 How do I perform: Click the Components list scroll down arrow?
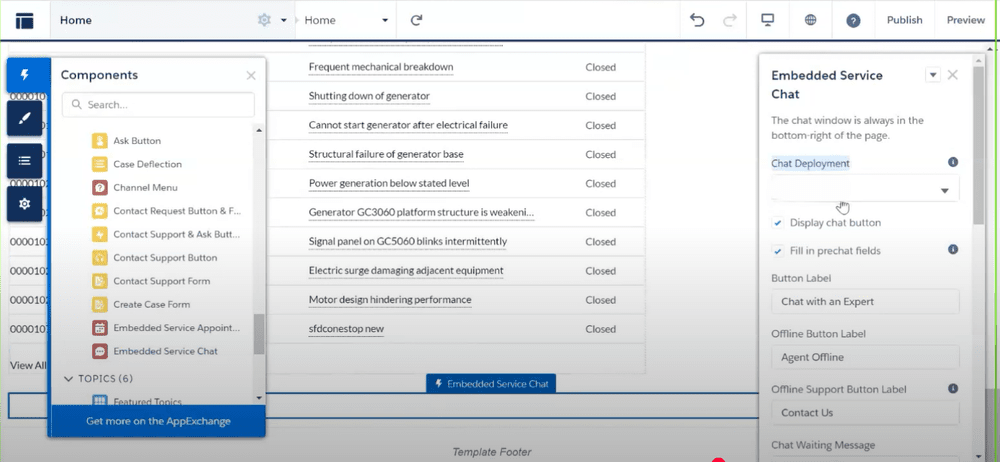pyautogui.click(x=258, y=398)
